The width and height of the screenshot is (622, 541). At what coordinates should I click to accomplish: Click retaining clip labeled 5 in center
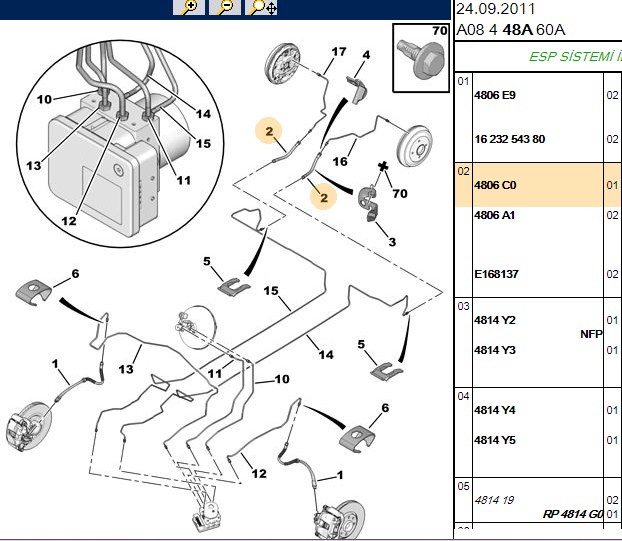coord(234,286)
